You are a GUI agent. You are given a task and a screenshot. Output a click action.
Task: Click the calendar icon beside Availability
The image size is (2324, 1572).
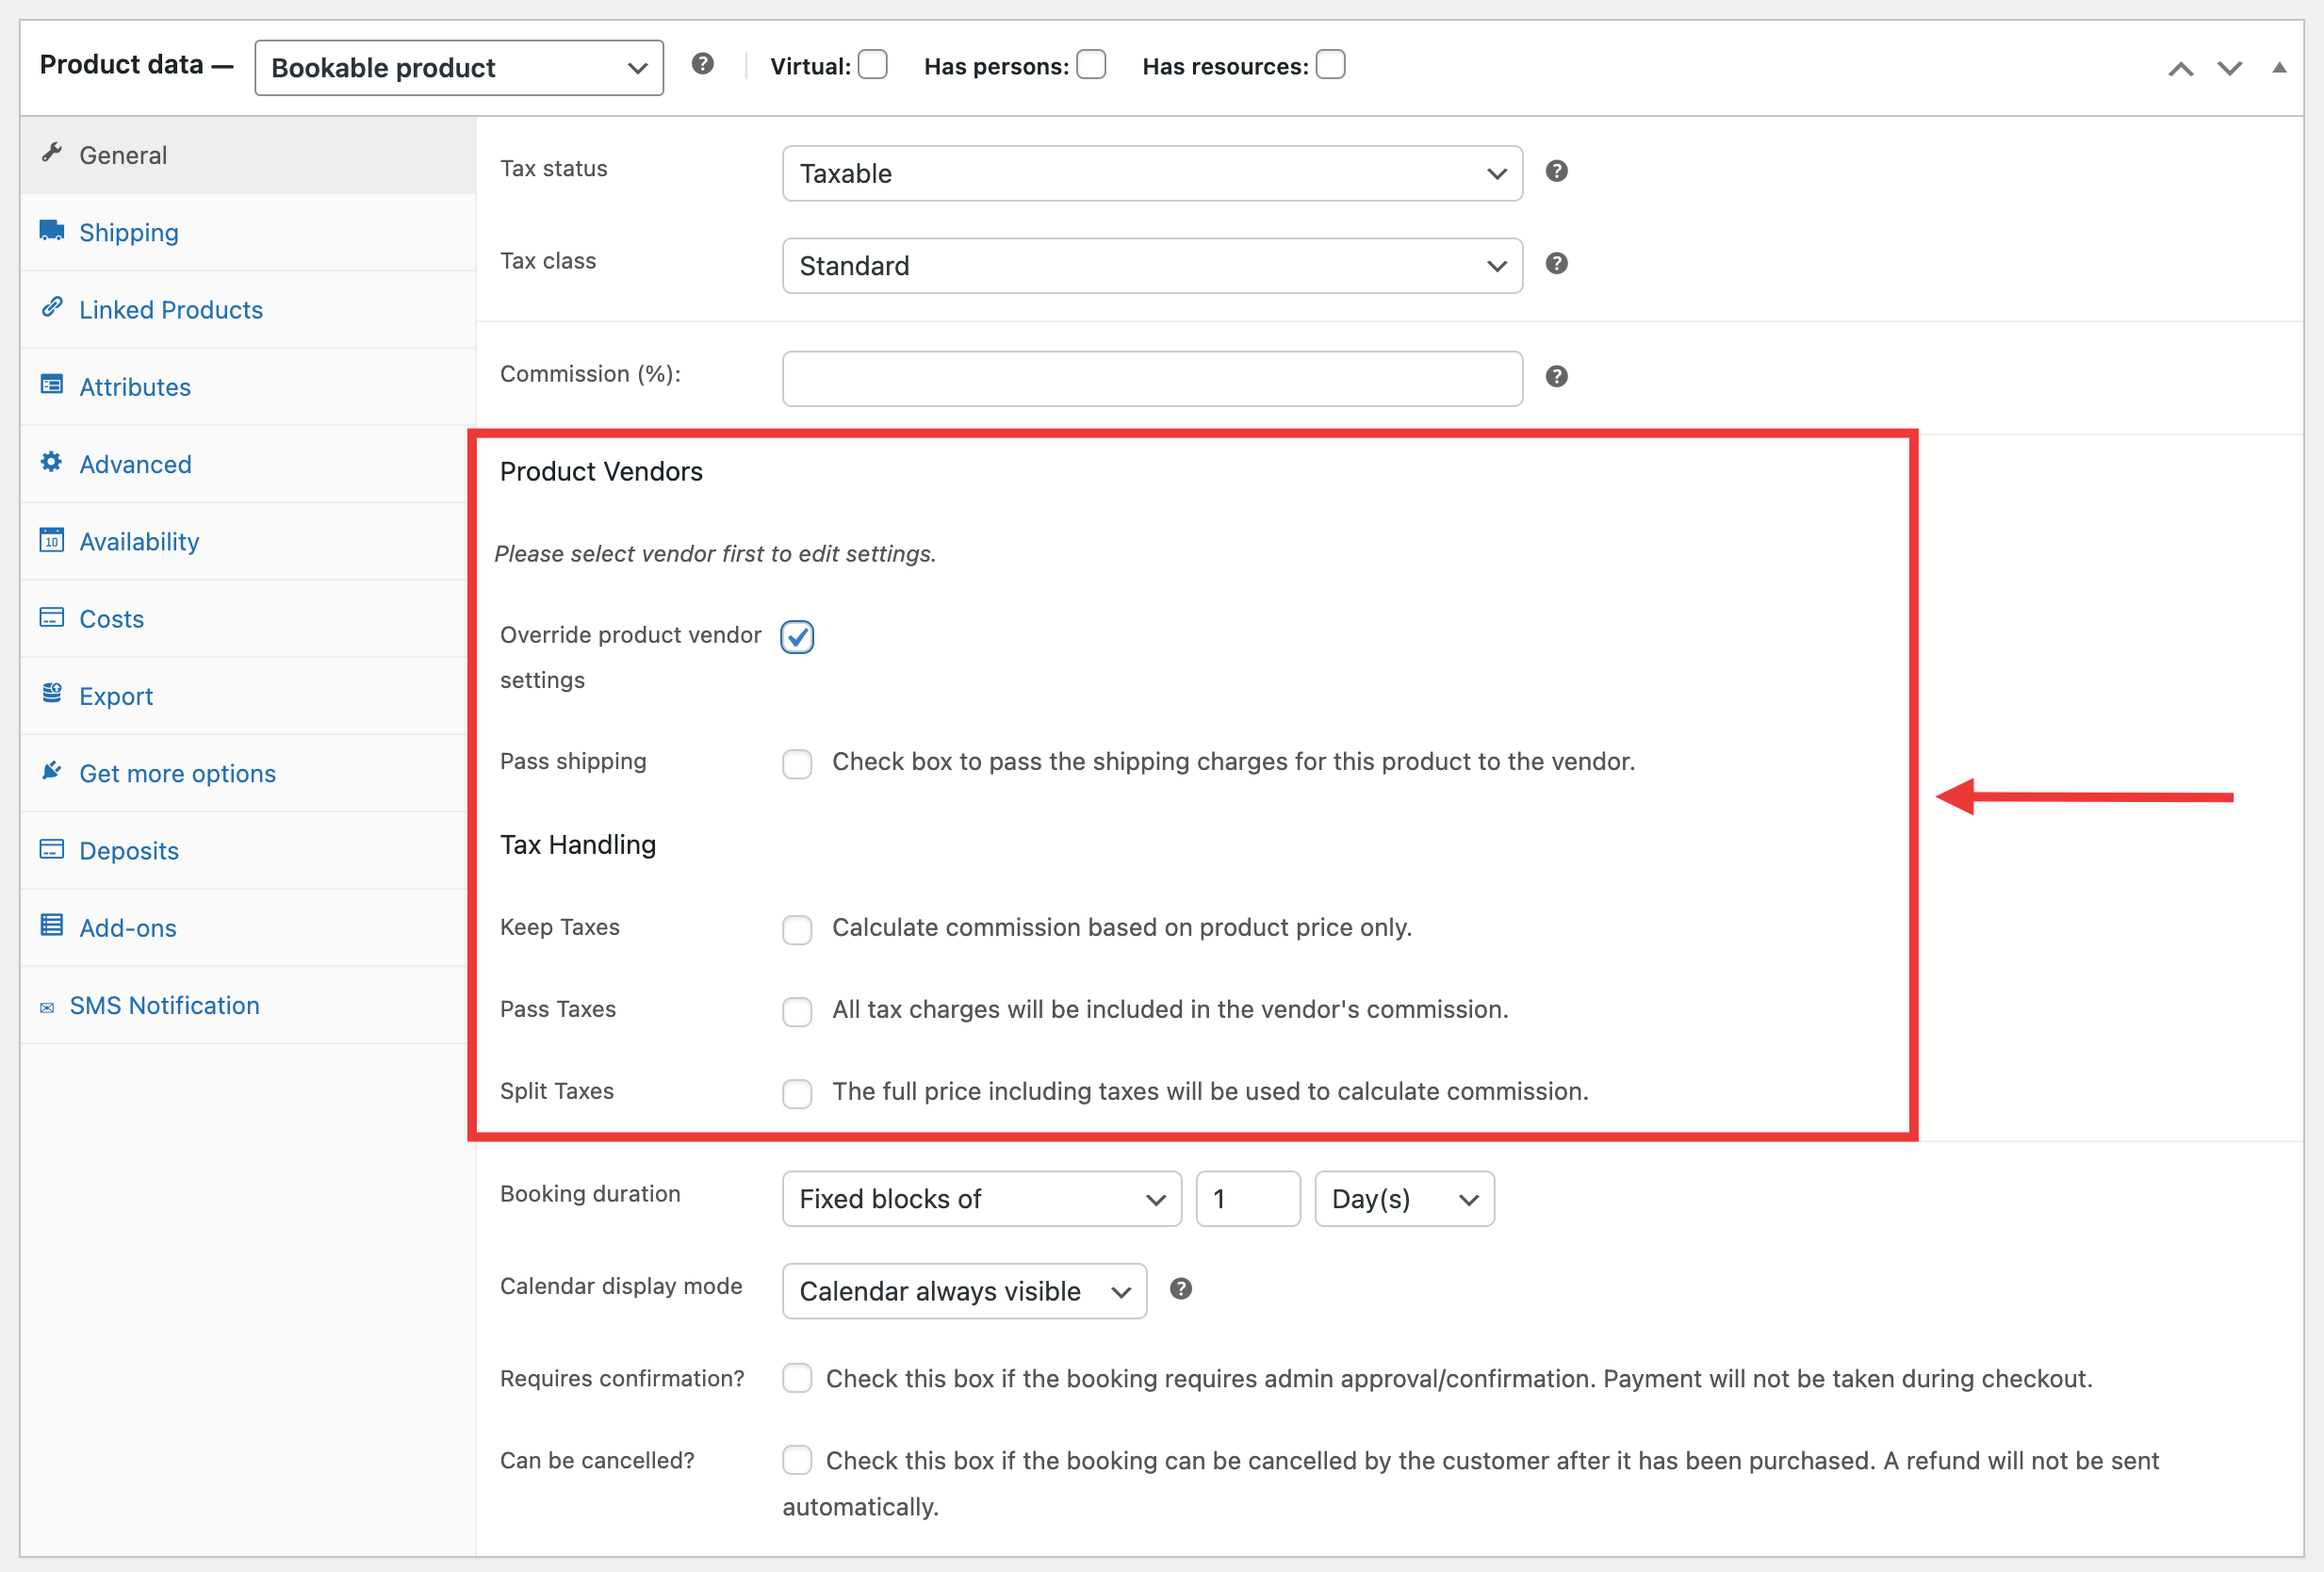click(52, 540)
